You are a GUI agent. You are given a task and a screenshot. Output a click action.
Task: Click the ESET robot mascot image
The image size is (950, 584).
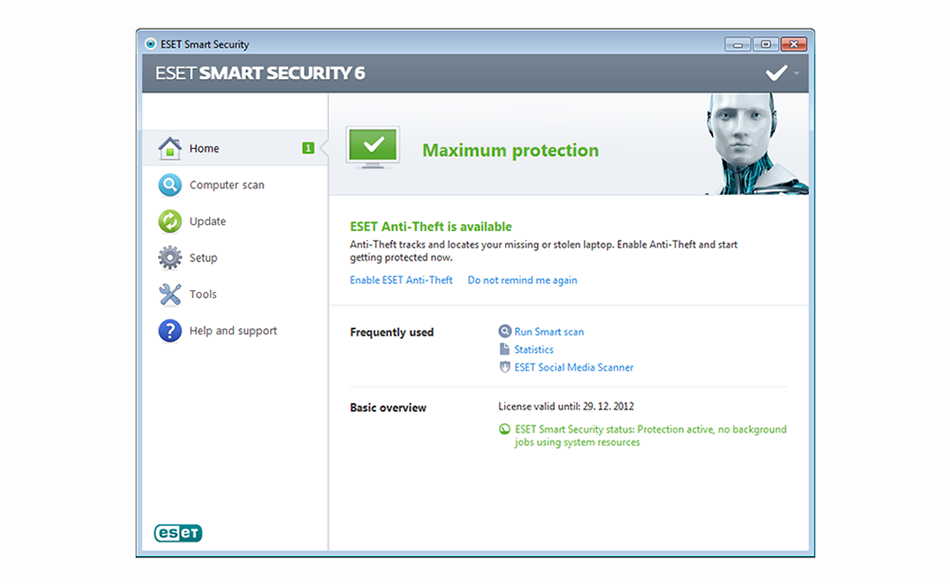(756, 144)
